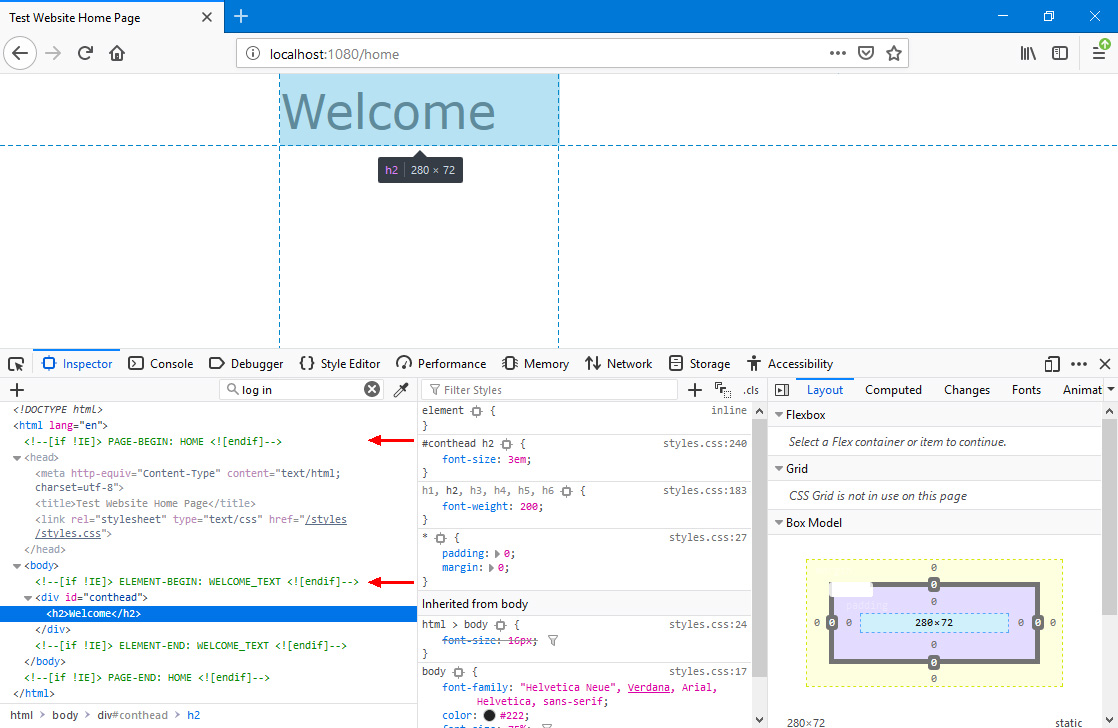
Task: Collapse the div id="conthead" node
Action: [28, 598]
